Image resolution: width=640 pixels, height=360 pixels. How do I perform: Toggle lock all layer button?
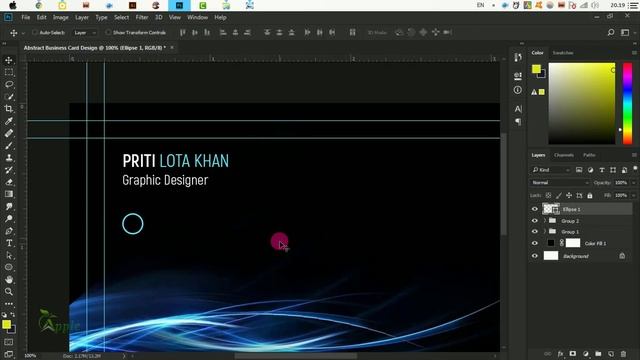point(590,196)
